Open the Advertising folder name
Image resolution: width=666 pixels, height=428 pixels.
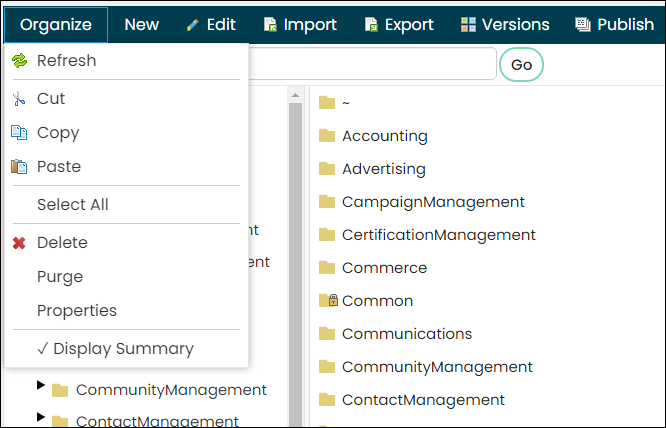tap(384, 169)
